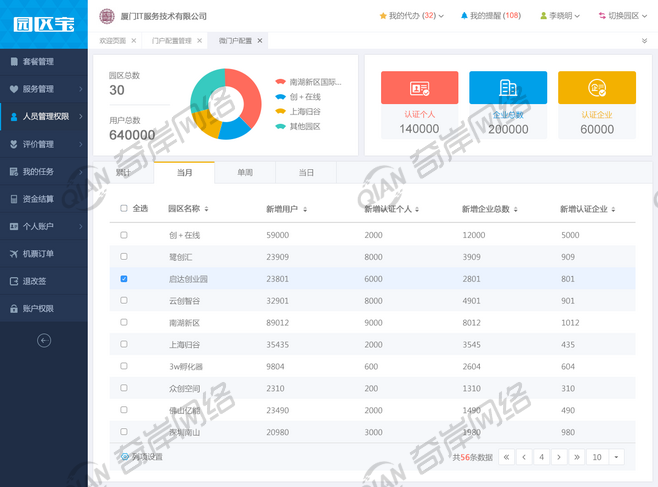Screen dimensions: 658x487
Task: Open 机票订单 in the sidebar
Action: click(38, 254)
